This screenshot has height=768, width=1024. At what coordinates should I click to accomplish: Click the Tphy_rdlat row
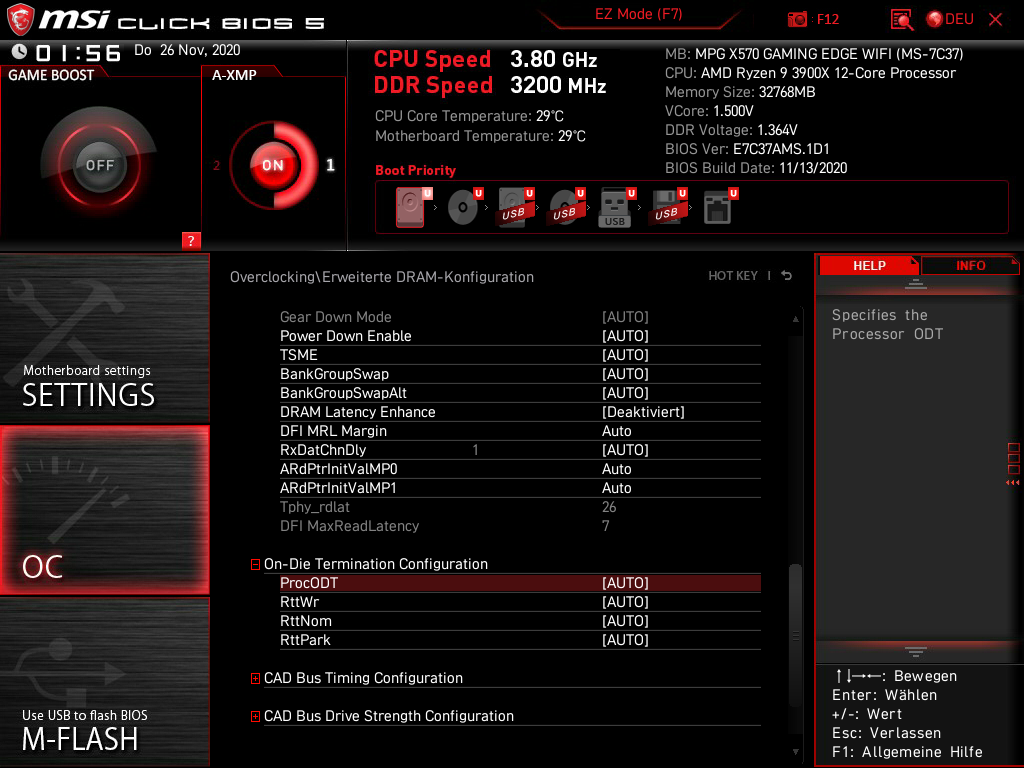click(520, 507)
